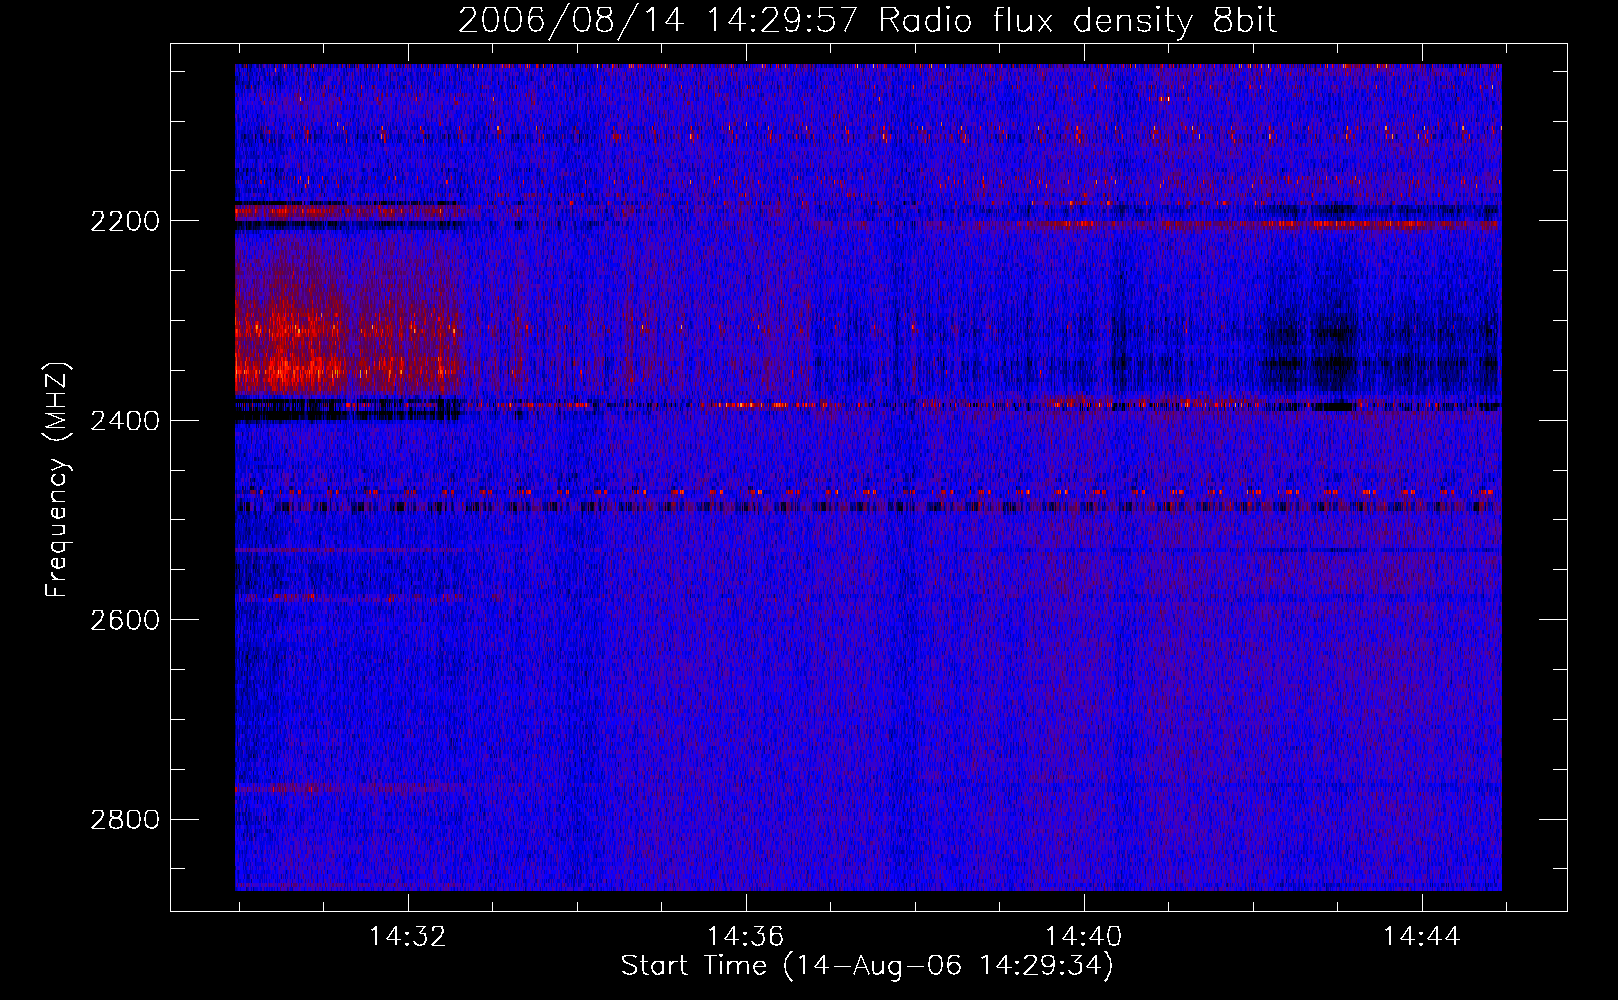The height and width of the screenshot is (1000, 1618).
Task: Click the plot title '2006/08/14 14:29:57 Radio flux density 8bit'
Action: click(867, 20)
